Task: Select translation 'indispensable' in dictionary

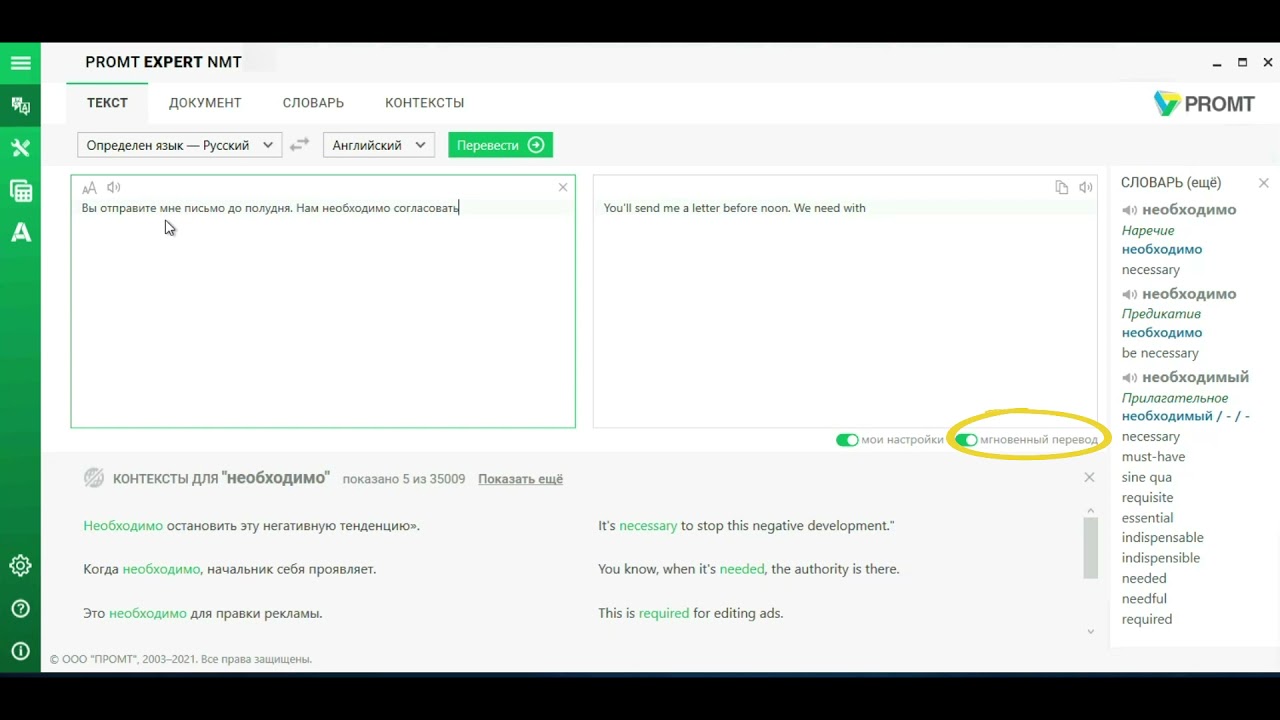Action: tap(1163, 538)
